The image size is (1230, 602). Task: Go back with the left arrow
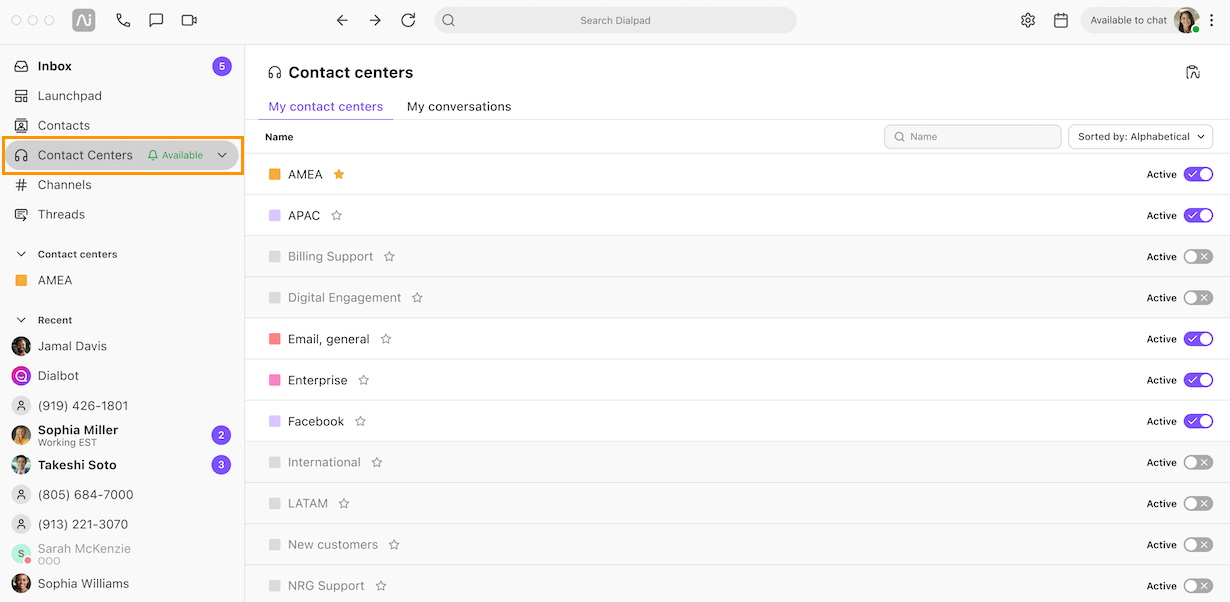point(342,20)
